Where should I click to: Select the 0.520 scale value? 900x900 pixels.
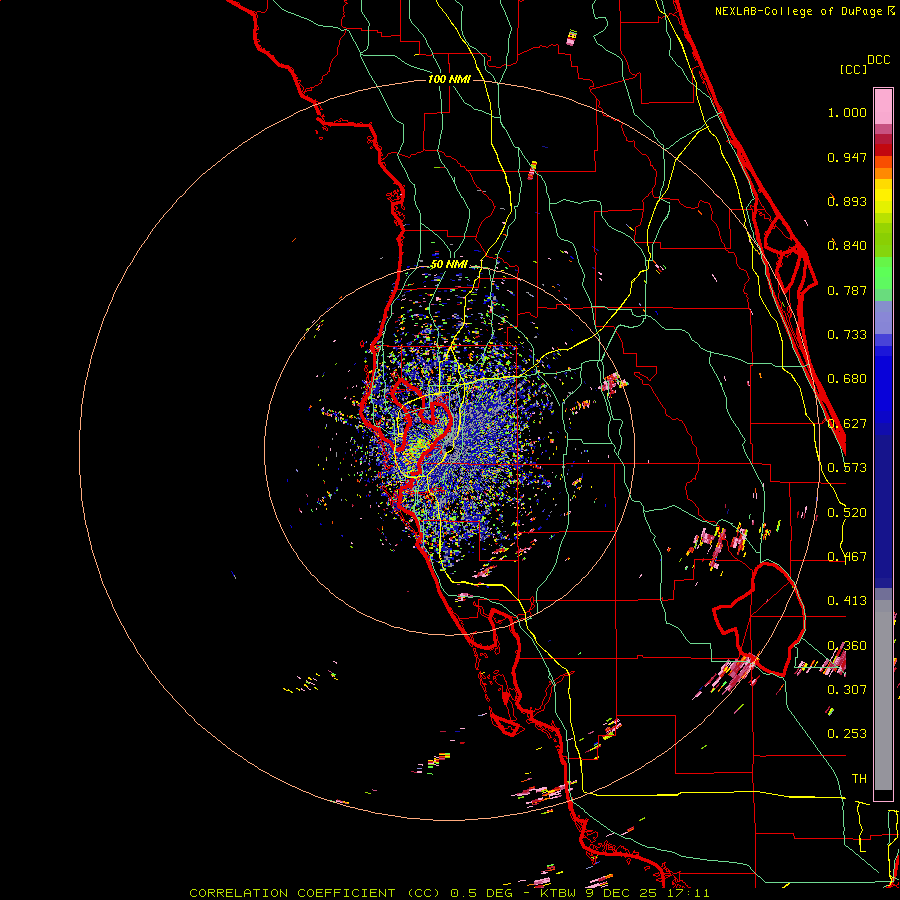click(847, 513)
